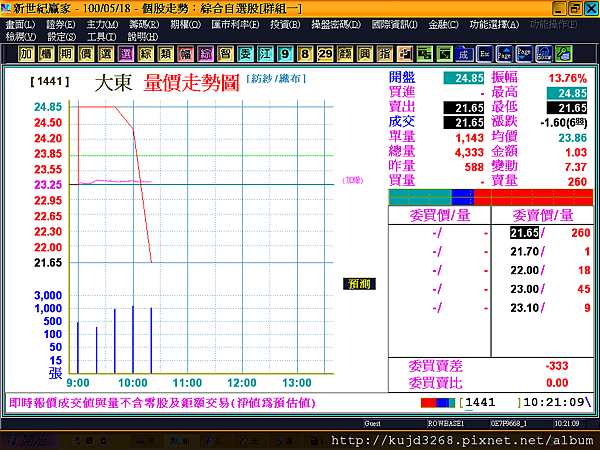Viewport: 600px width, 450px height.
Task: Open the 畫面(L) menu
Action: tap(20, 24)
